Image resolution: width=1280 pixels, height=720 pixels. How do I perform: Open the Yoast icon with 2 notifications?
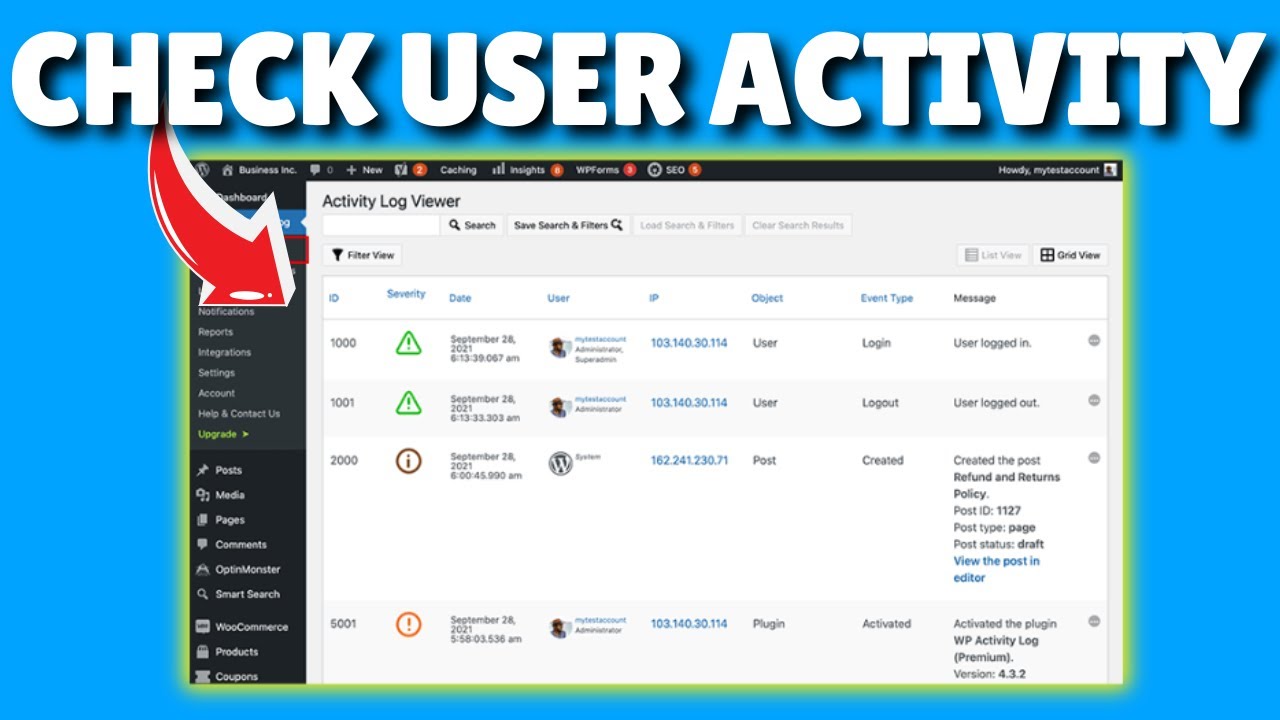click(411, 170)
